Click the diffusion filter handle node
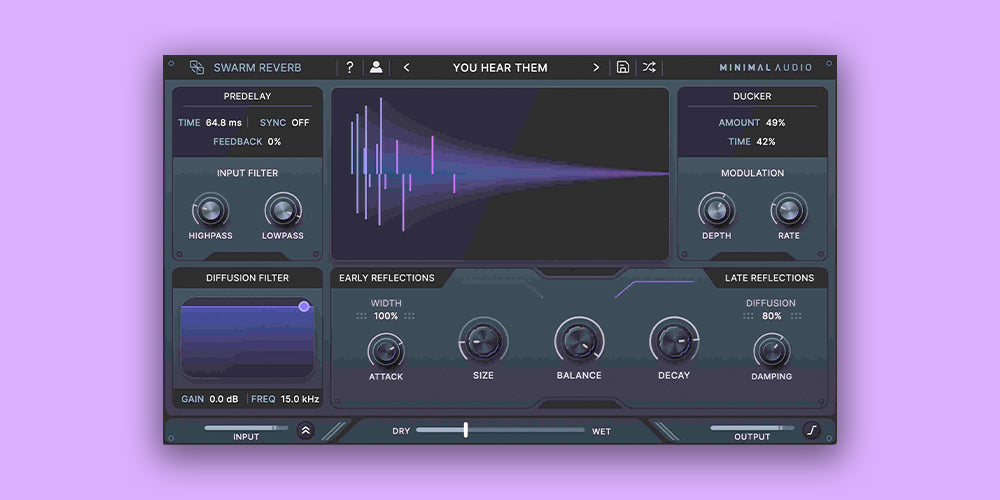The width and height of the screenshot is (1000, 500). tap(304, 306)
